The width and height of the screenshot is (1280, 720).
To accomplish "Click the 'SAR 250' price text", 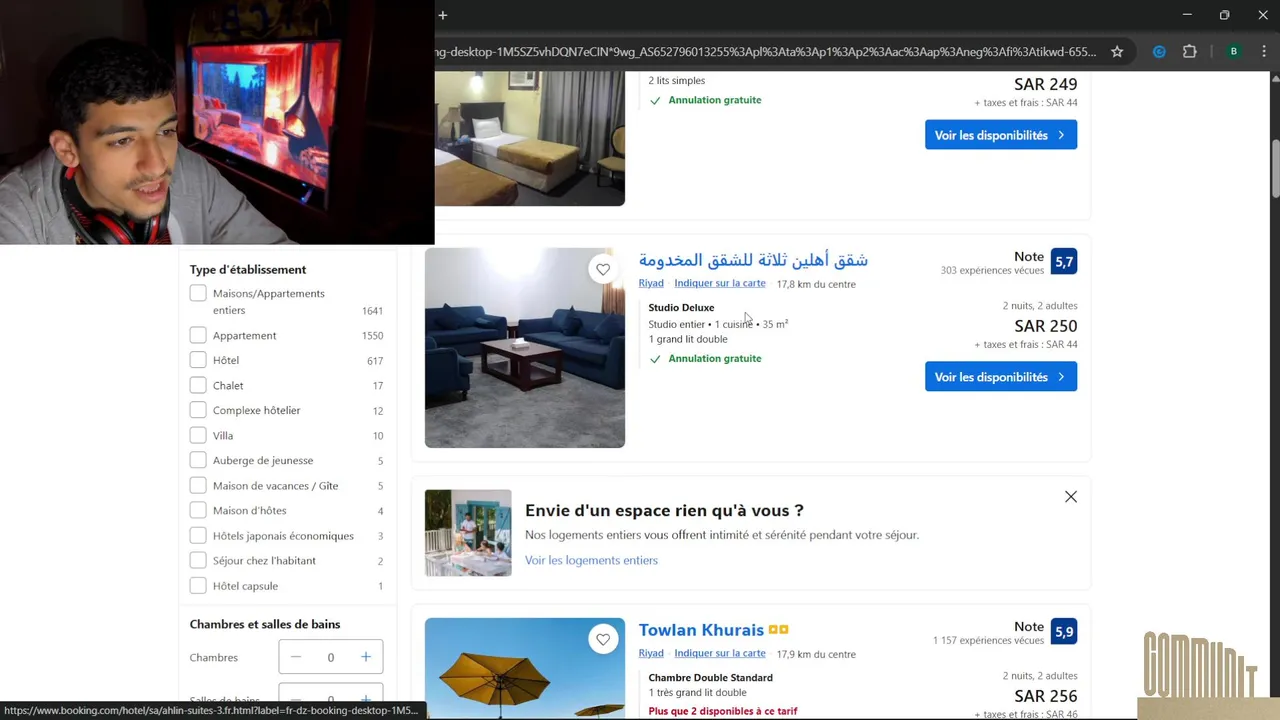I will pos(1046,326).
